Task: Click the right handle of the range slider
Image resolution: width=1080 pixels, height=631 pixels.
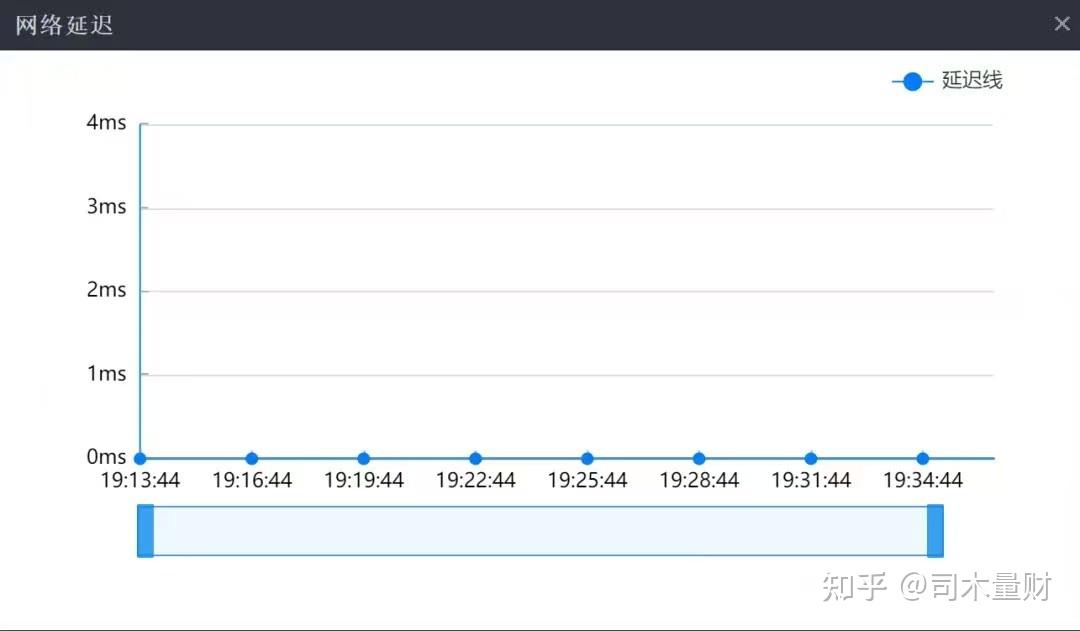Action: (x=935, y=531)
